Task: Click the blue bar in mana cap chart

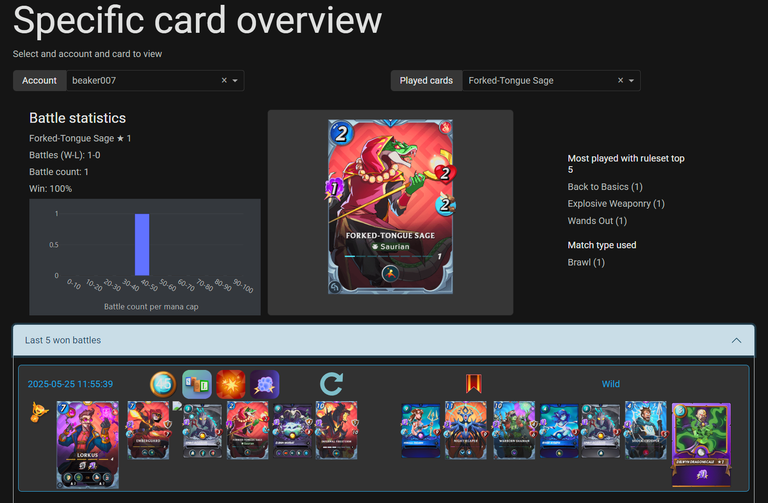Action: pos(142,244)
